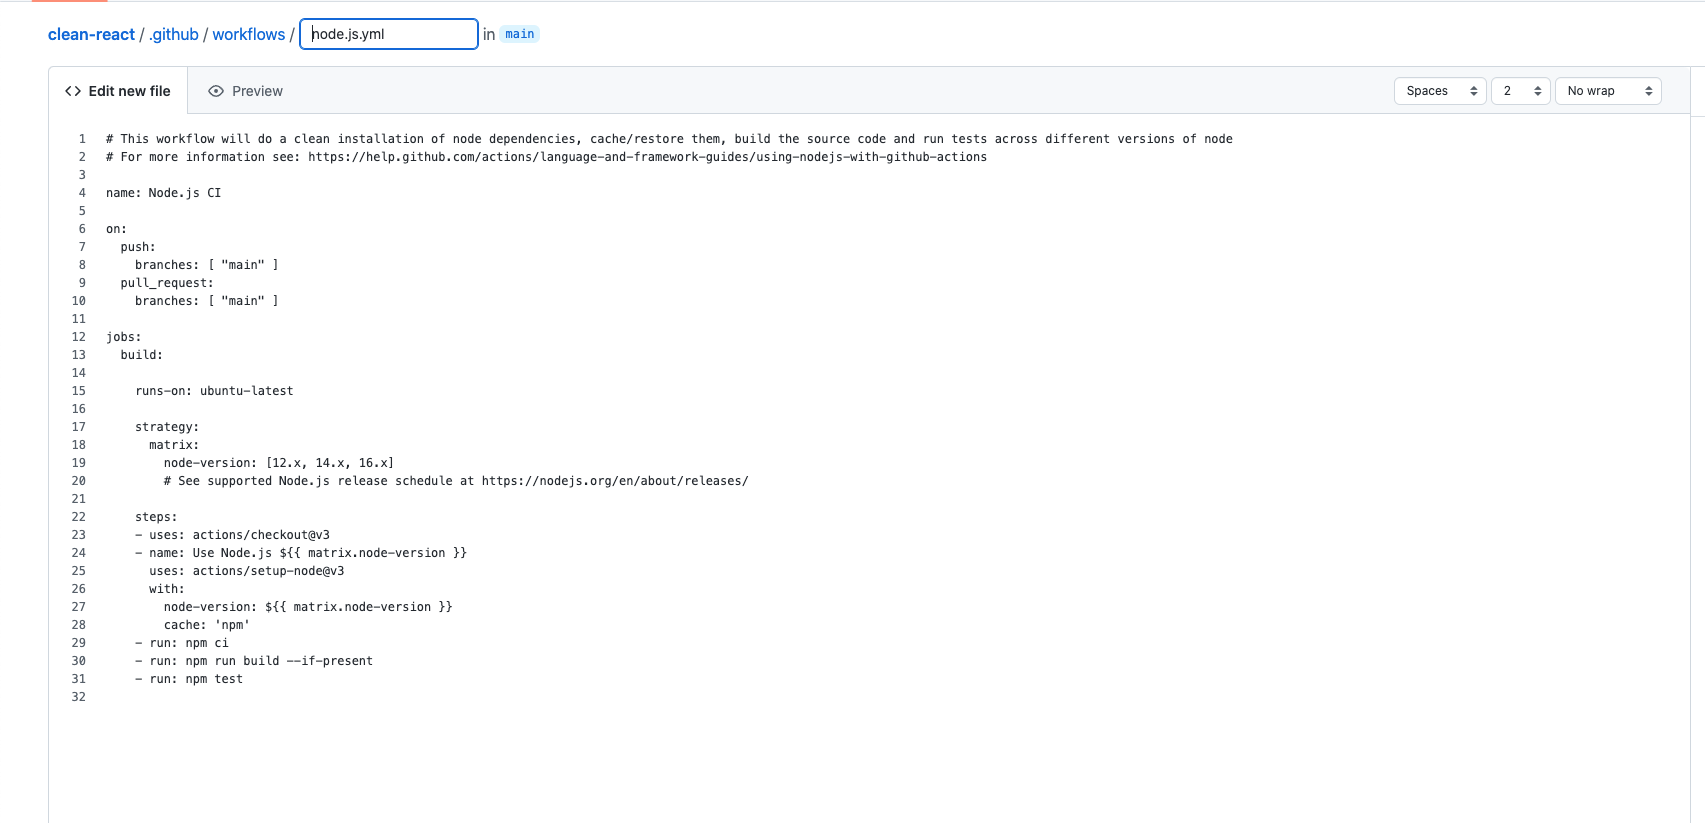Click the eye icon on Preview tab
The image size is (1705, 823).
216,91
